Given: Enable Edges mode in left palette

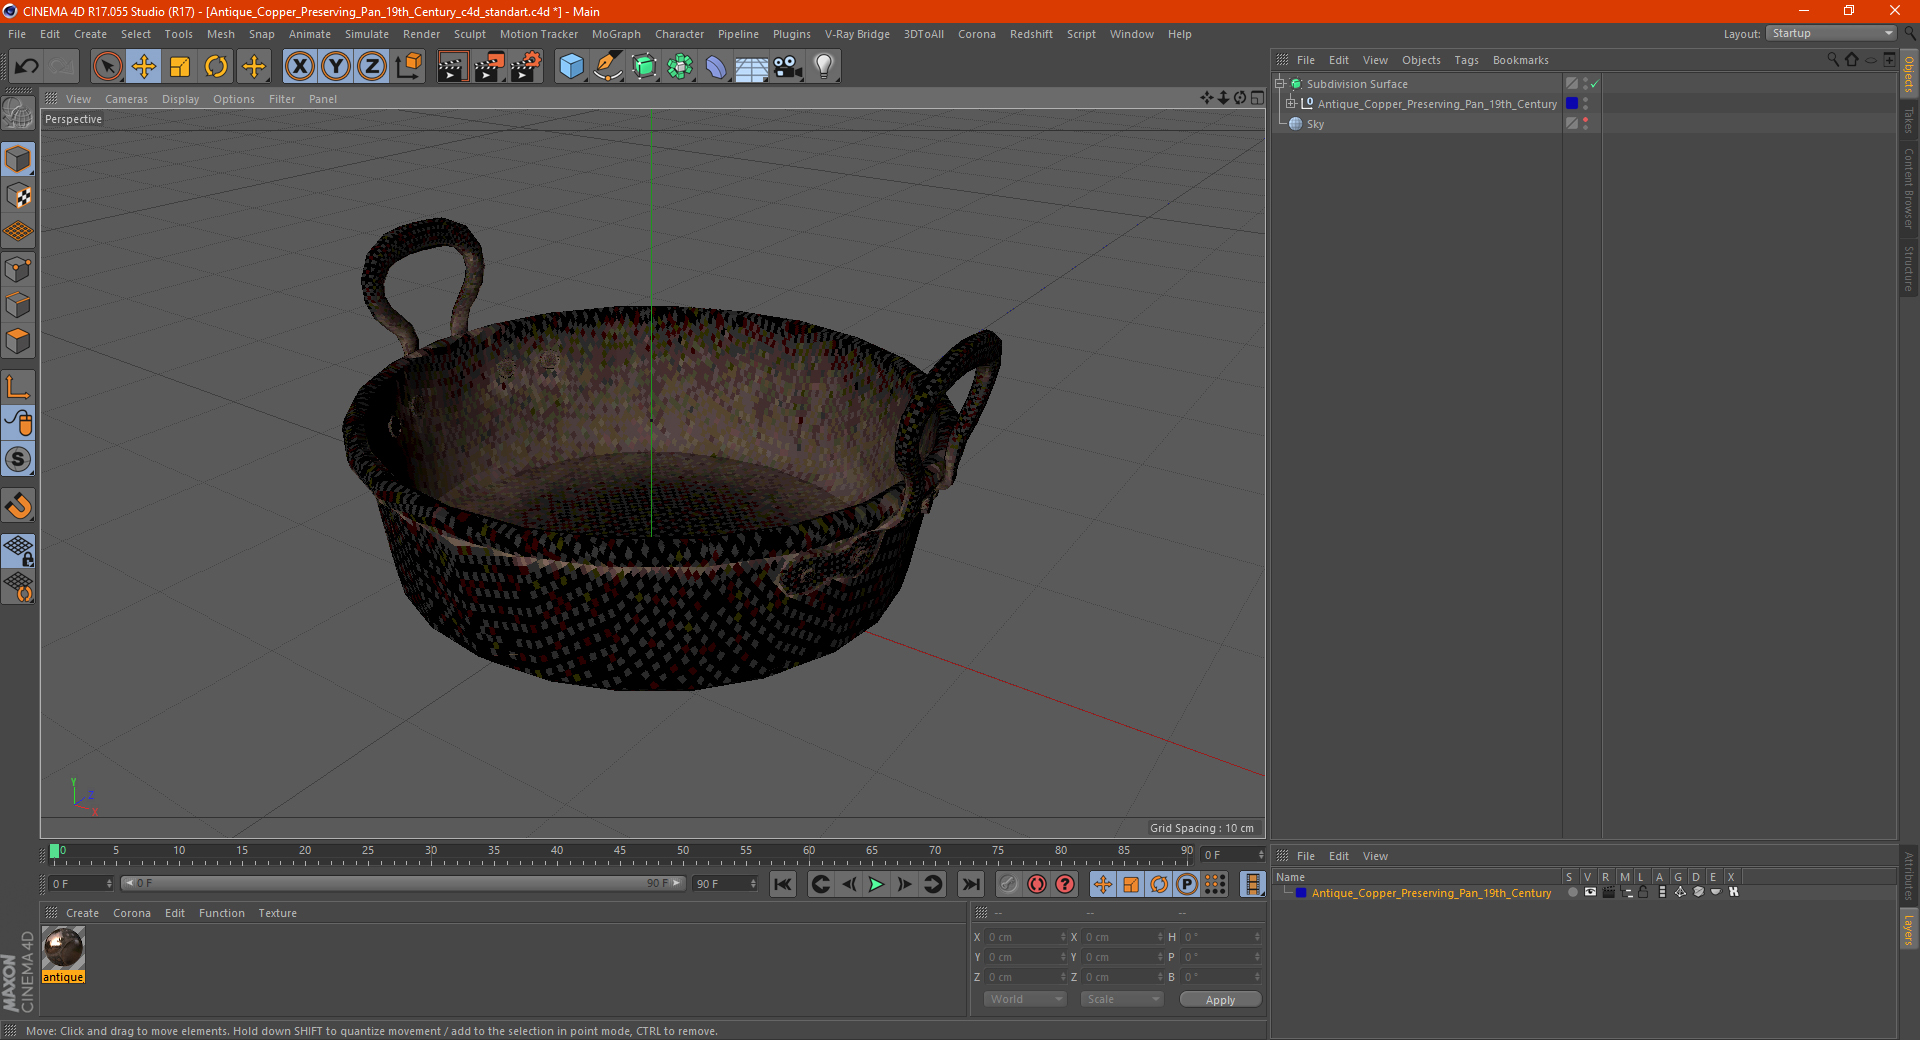Looking at the screenshot, I should tap(19, 305).
